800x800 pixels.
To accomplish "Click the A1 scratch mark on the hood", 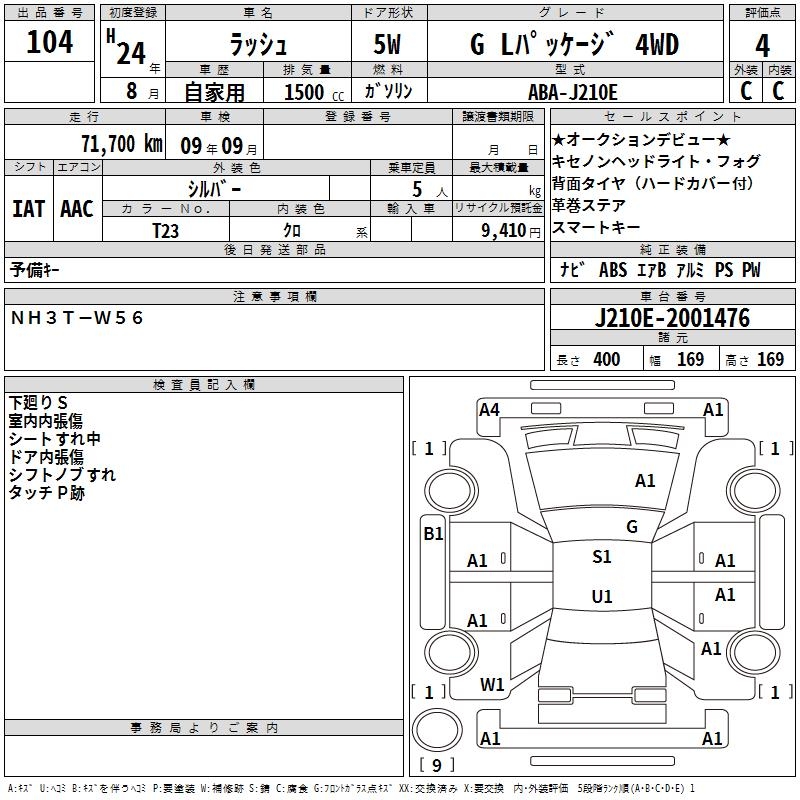I will tap(645, 481).
